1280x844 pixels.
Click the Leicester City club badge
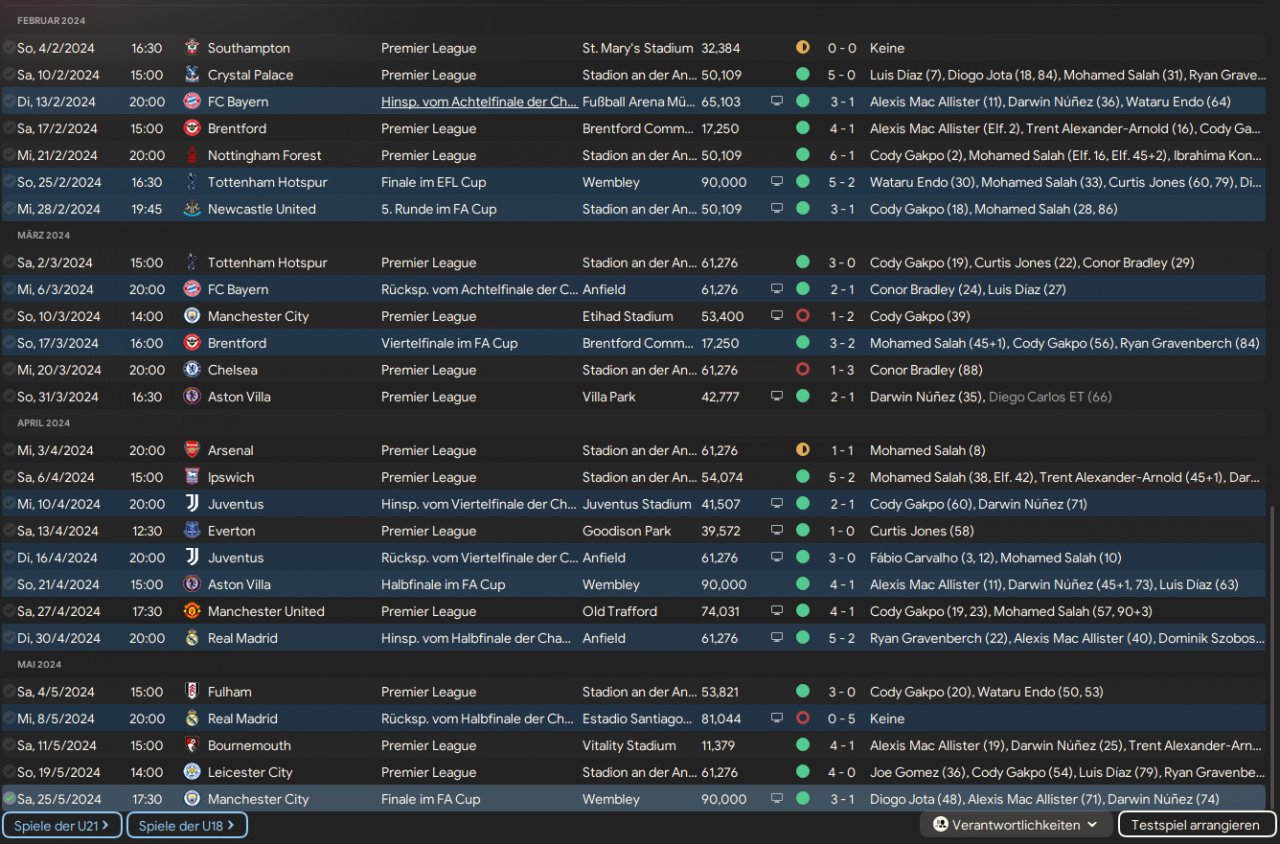pyautogui.click(x=192, y=772)
